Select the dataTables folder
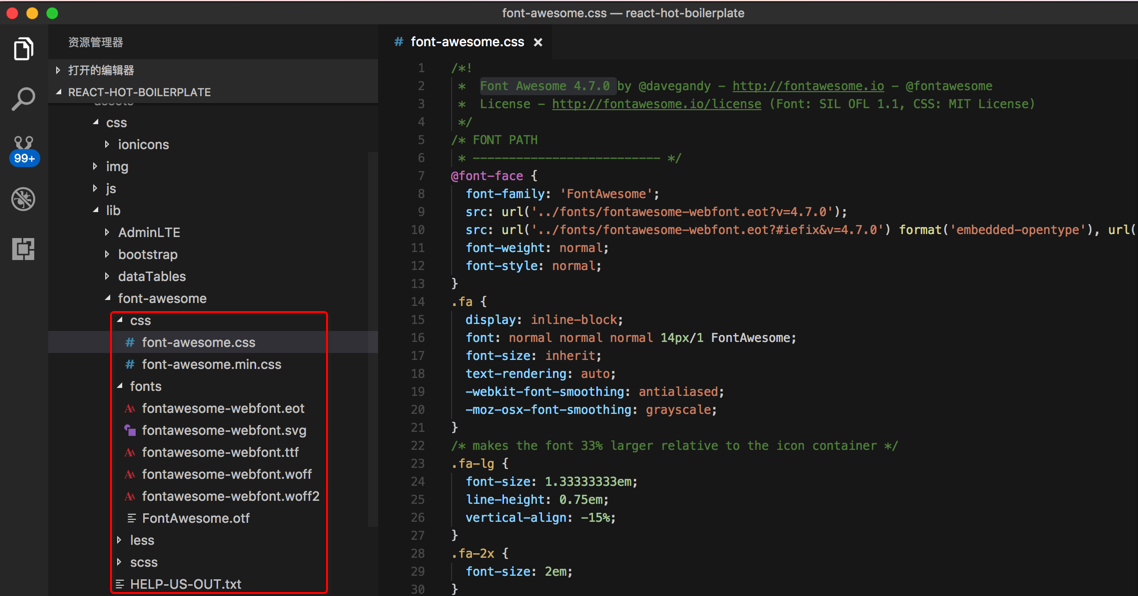This screenshot has height=596, width=1138. [x=152, y=277]
